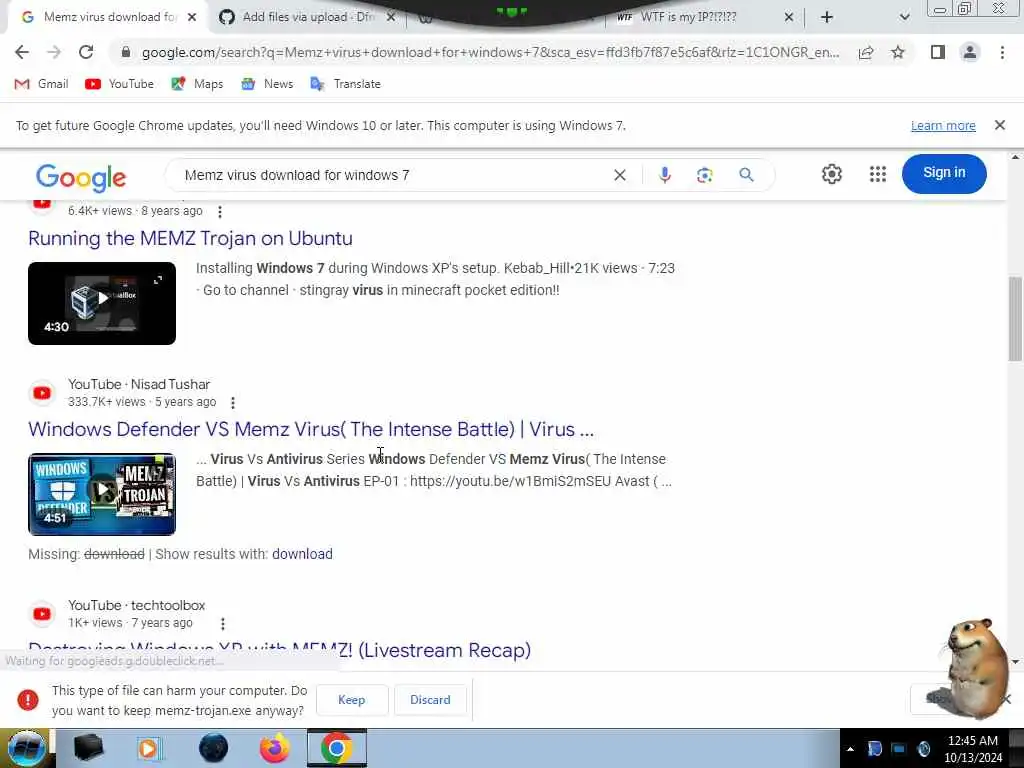Open Google quick settings gear

(x=831, y=174)
